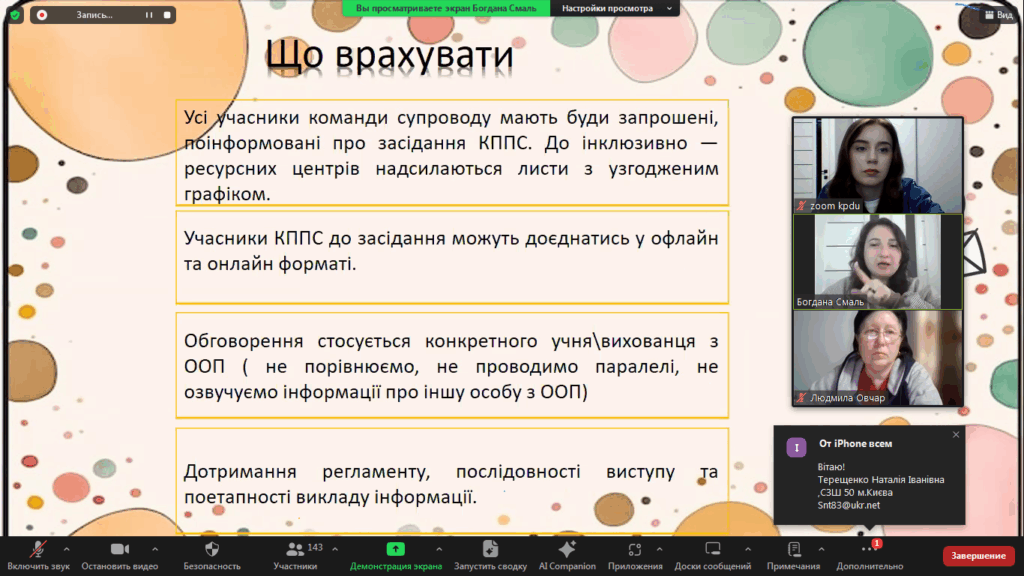Open Примечания notes icon
Image resolution: width=1024 pixels, height=576 pixels.
point(794,550)
